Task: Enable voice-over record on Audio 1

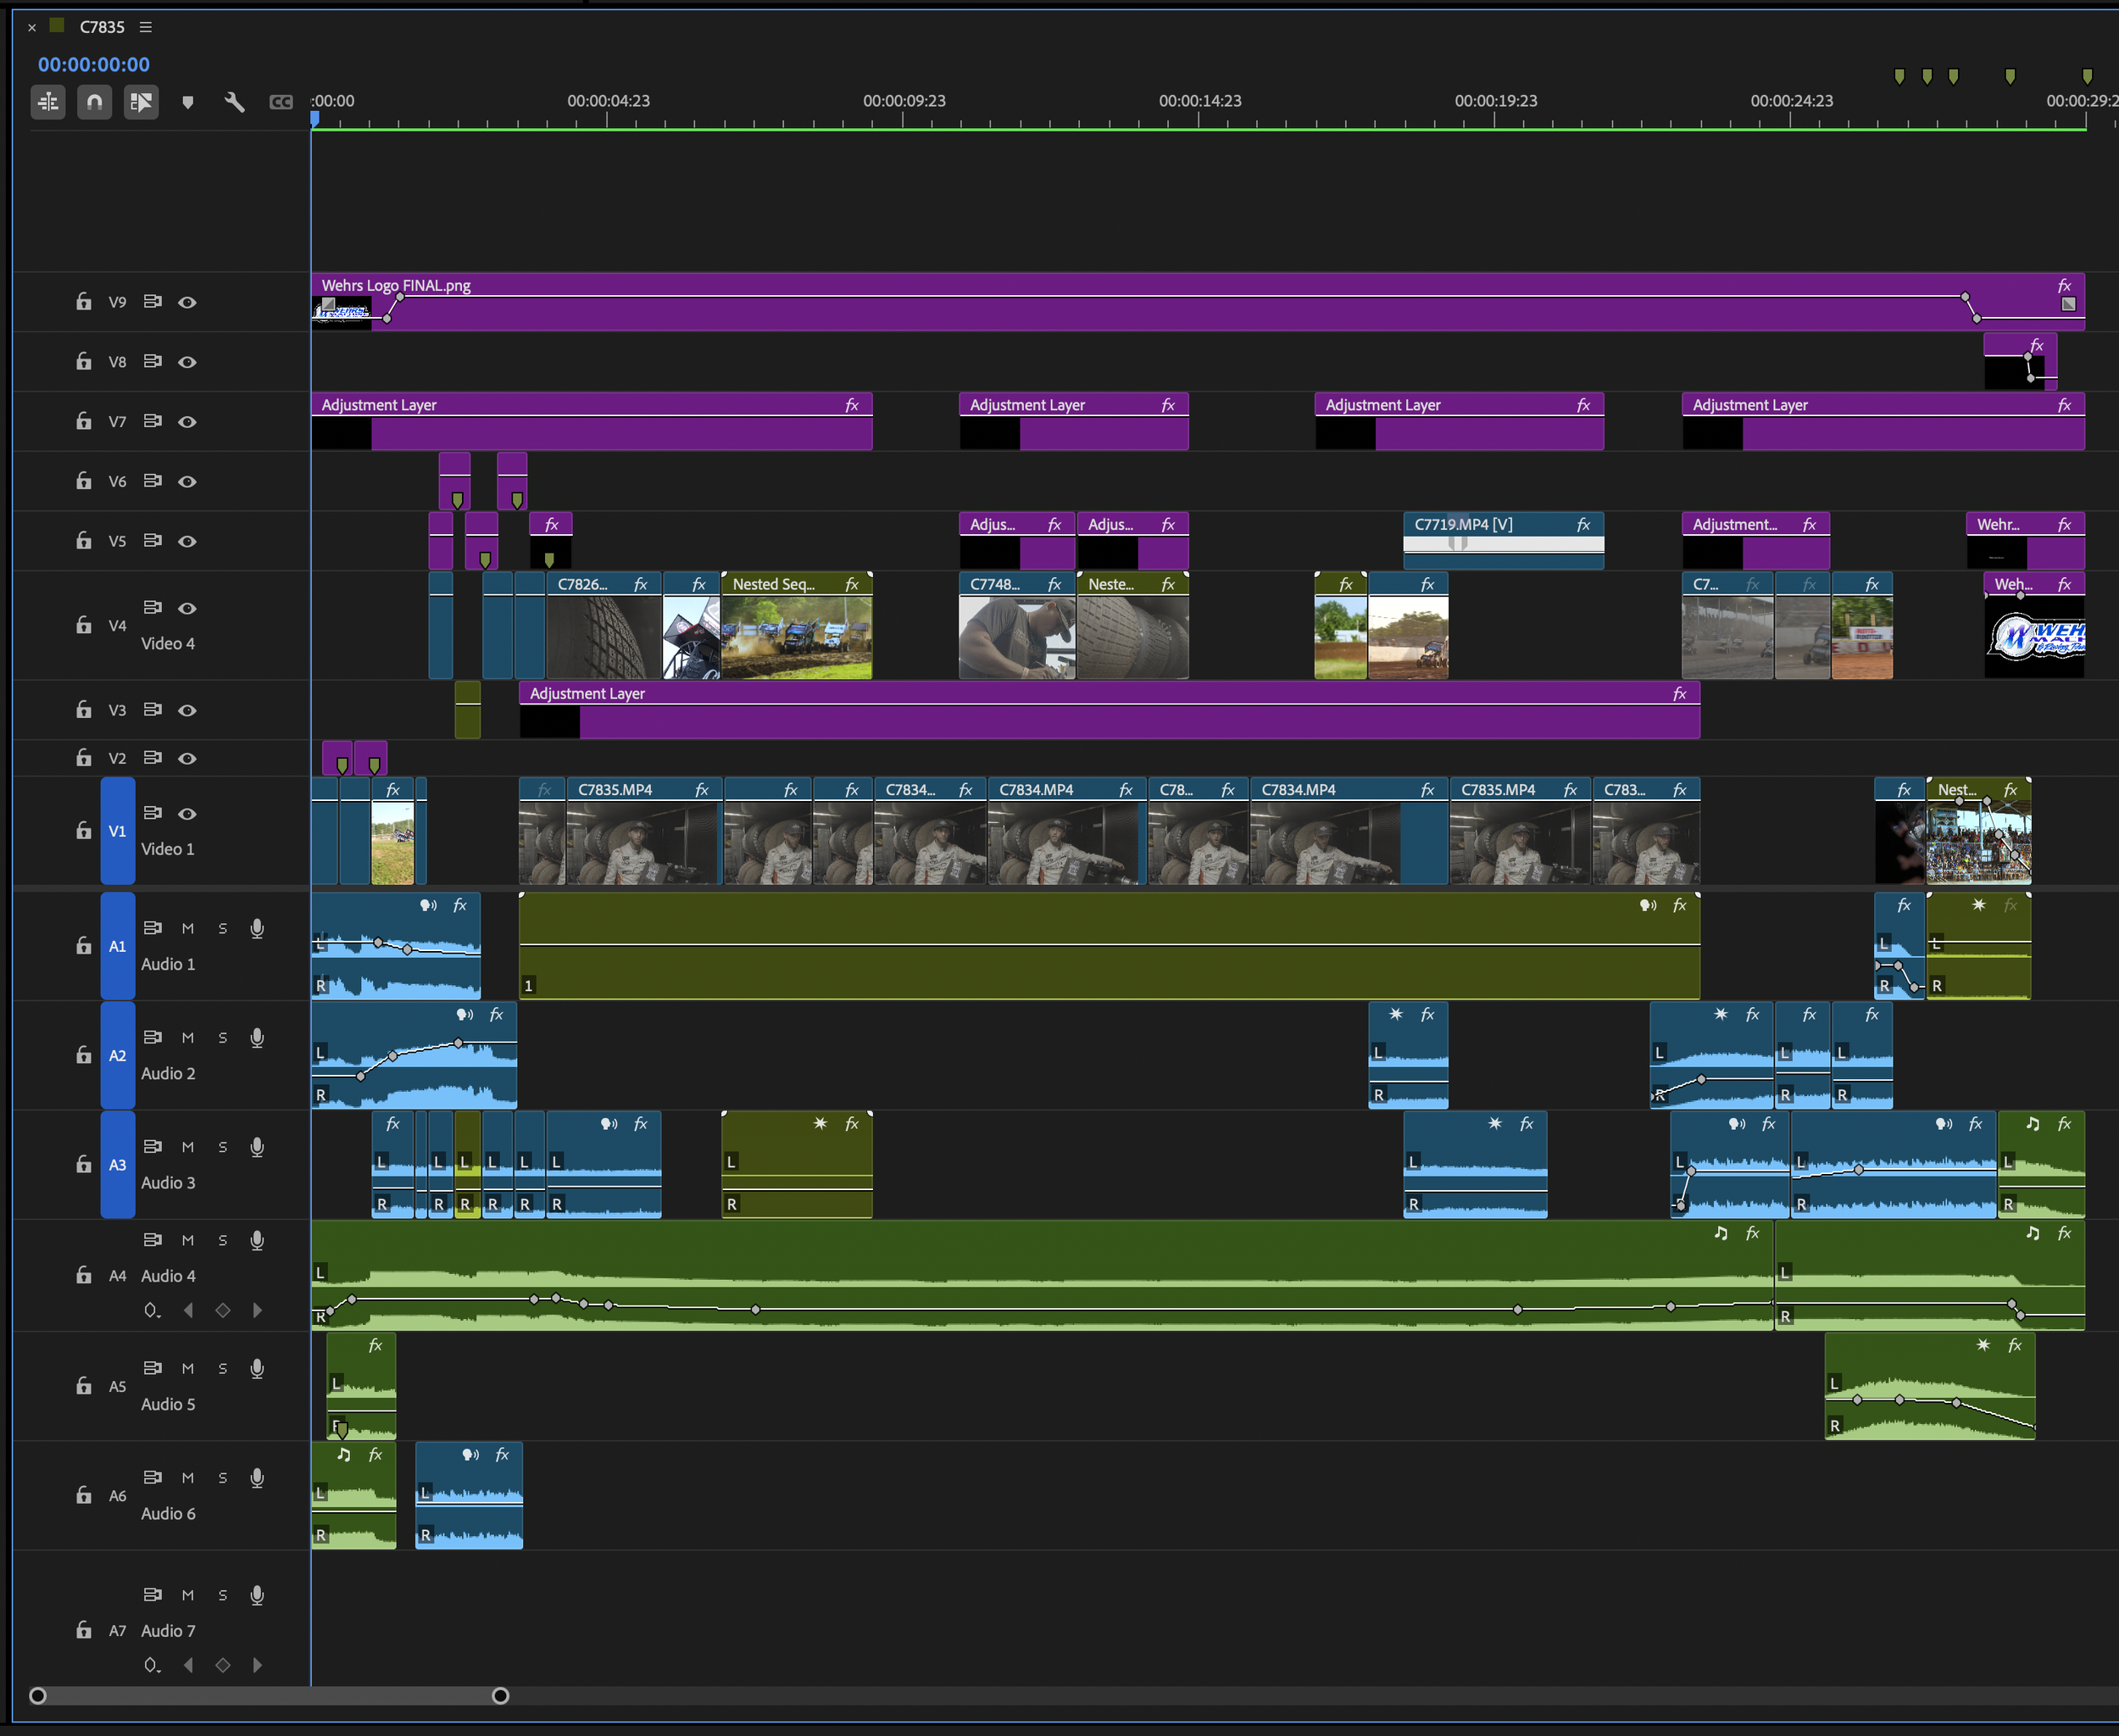Action: tap(257, 929)
